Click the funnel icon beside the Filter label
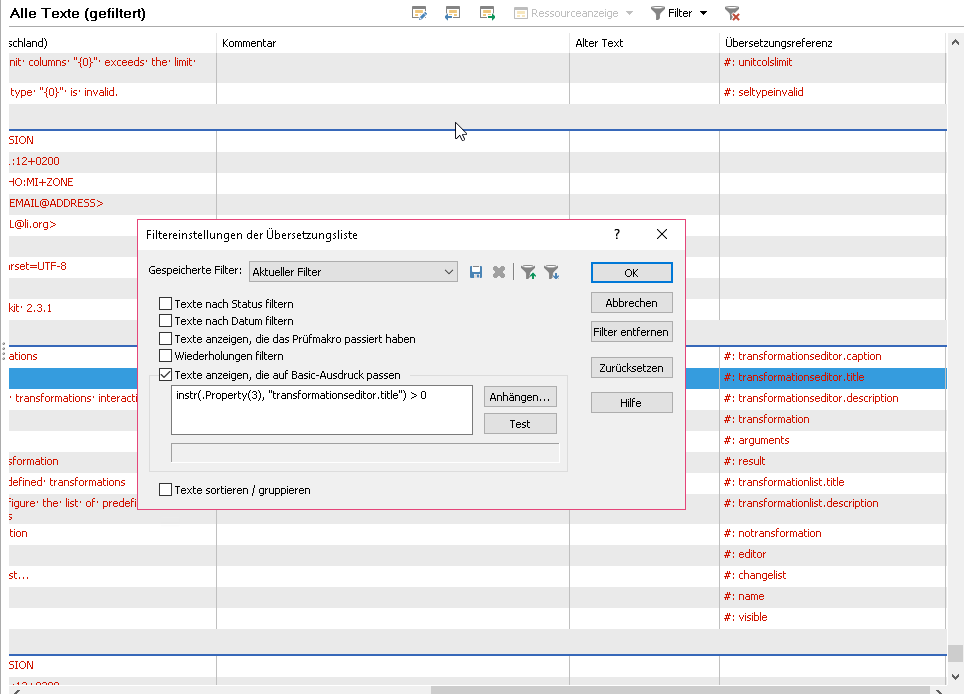This screenshot has width=967, height=694. 658,12
